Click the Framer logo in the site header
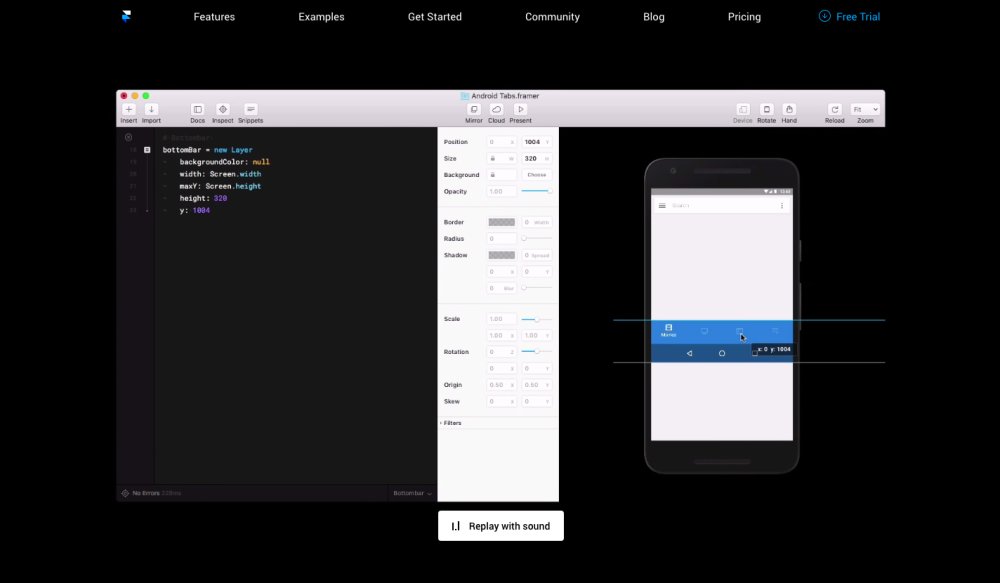Screen dimensions: 1000x583 coord(126,16)
